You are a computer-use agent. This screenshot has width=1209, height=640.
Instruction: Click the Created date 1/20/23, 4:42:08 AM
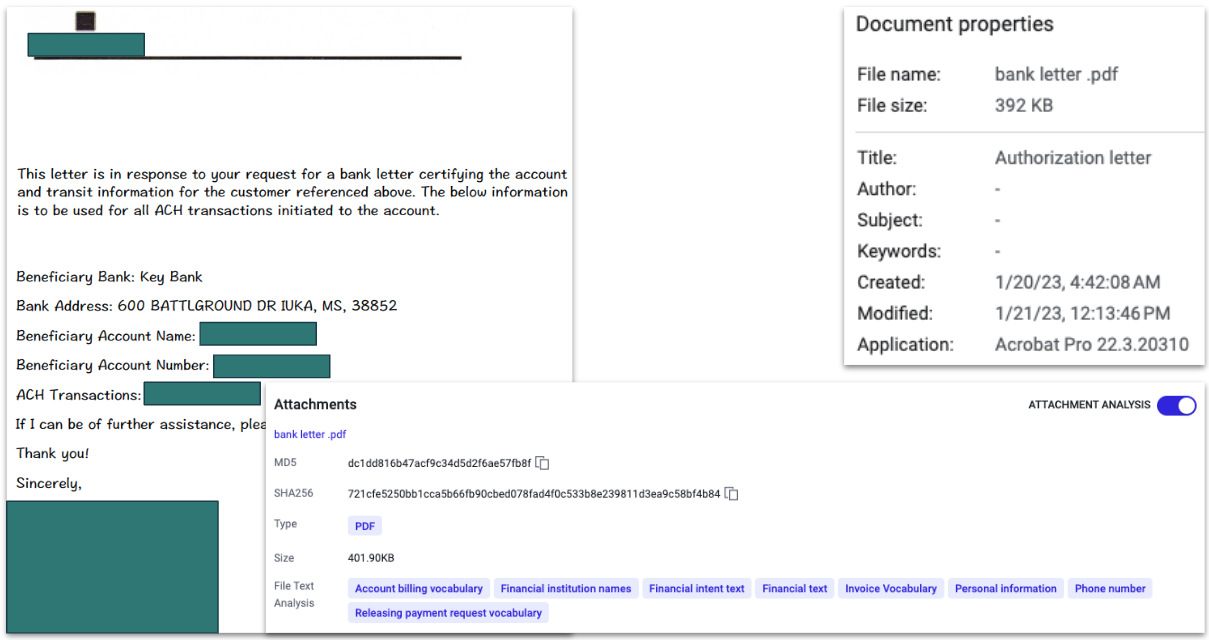click(1078, 282)
